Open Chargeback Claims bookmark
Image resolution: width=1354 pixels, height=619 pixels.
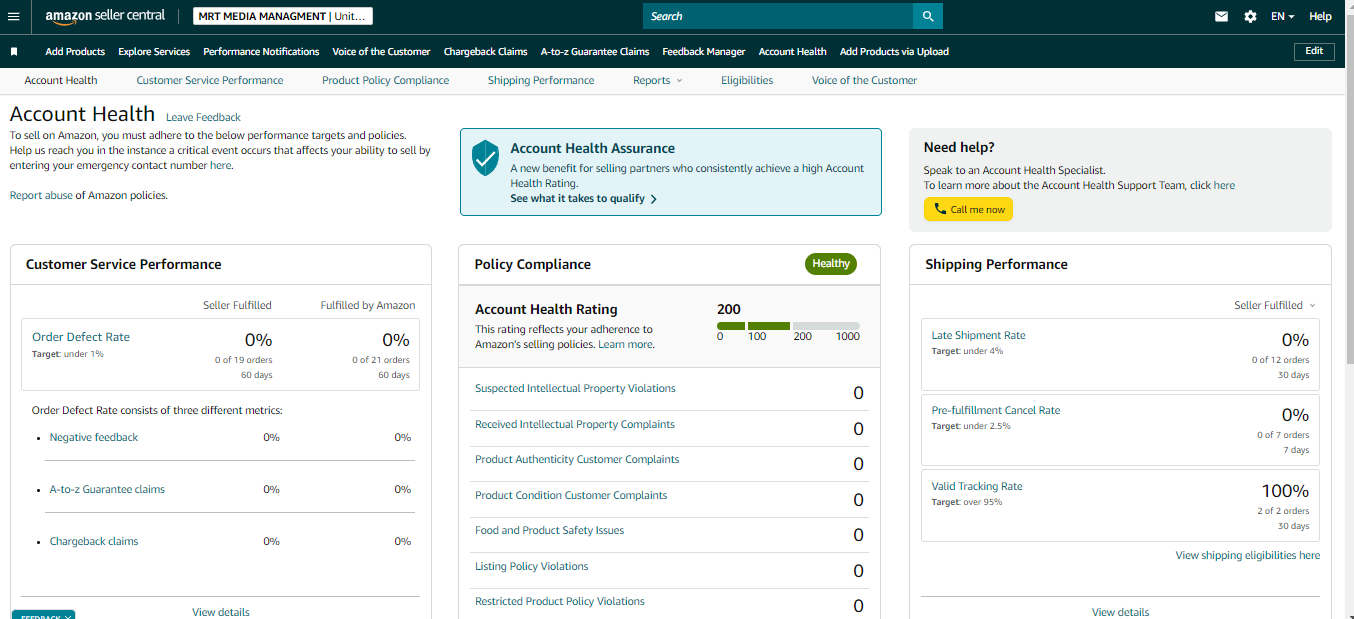click(x=486, y=51)
